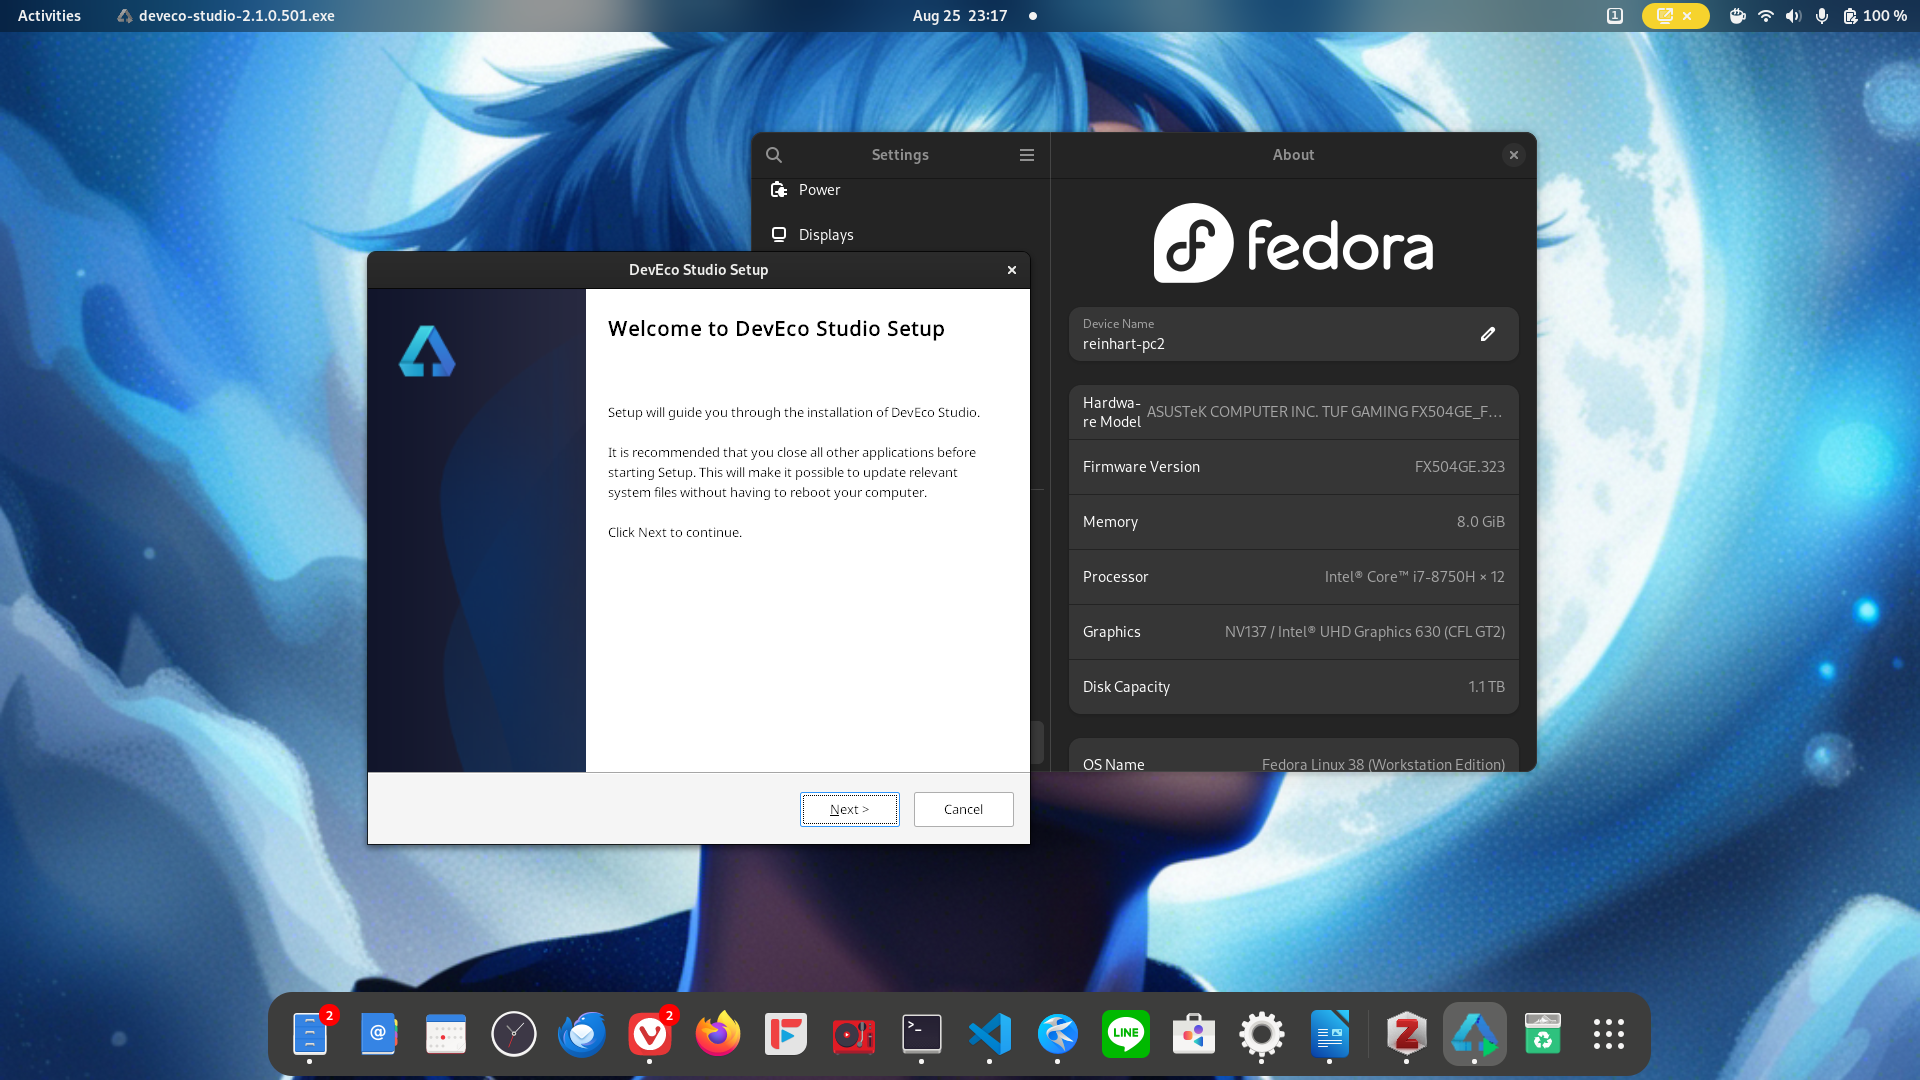Open Settings gear icon in the dock

pos(1262,1034)
